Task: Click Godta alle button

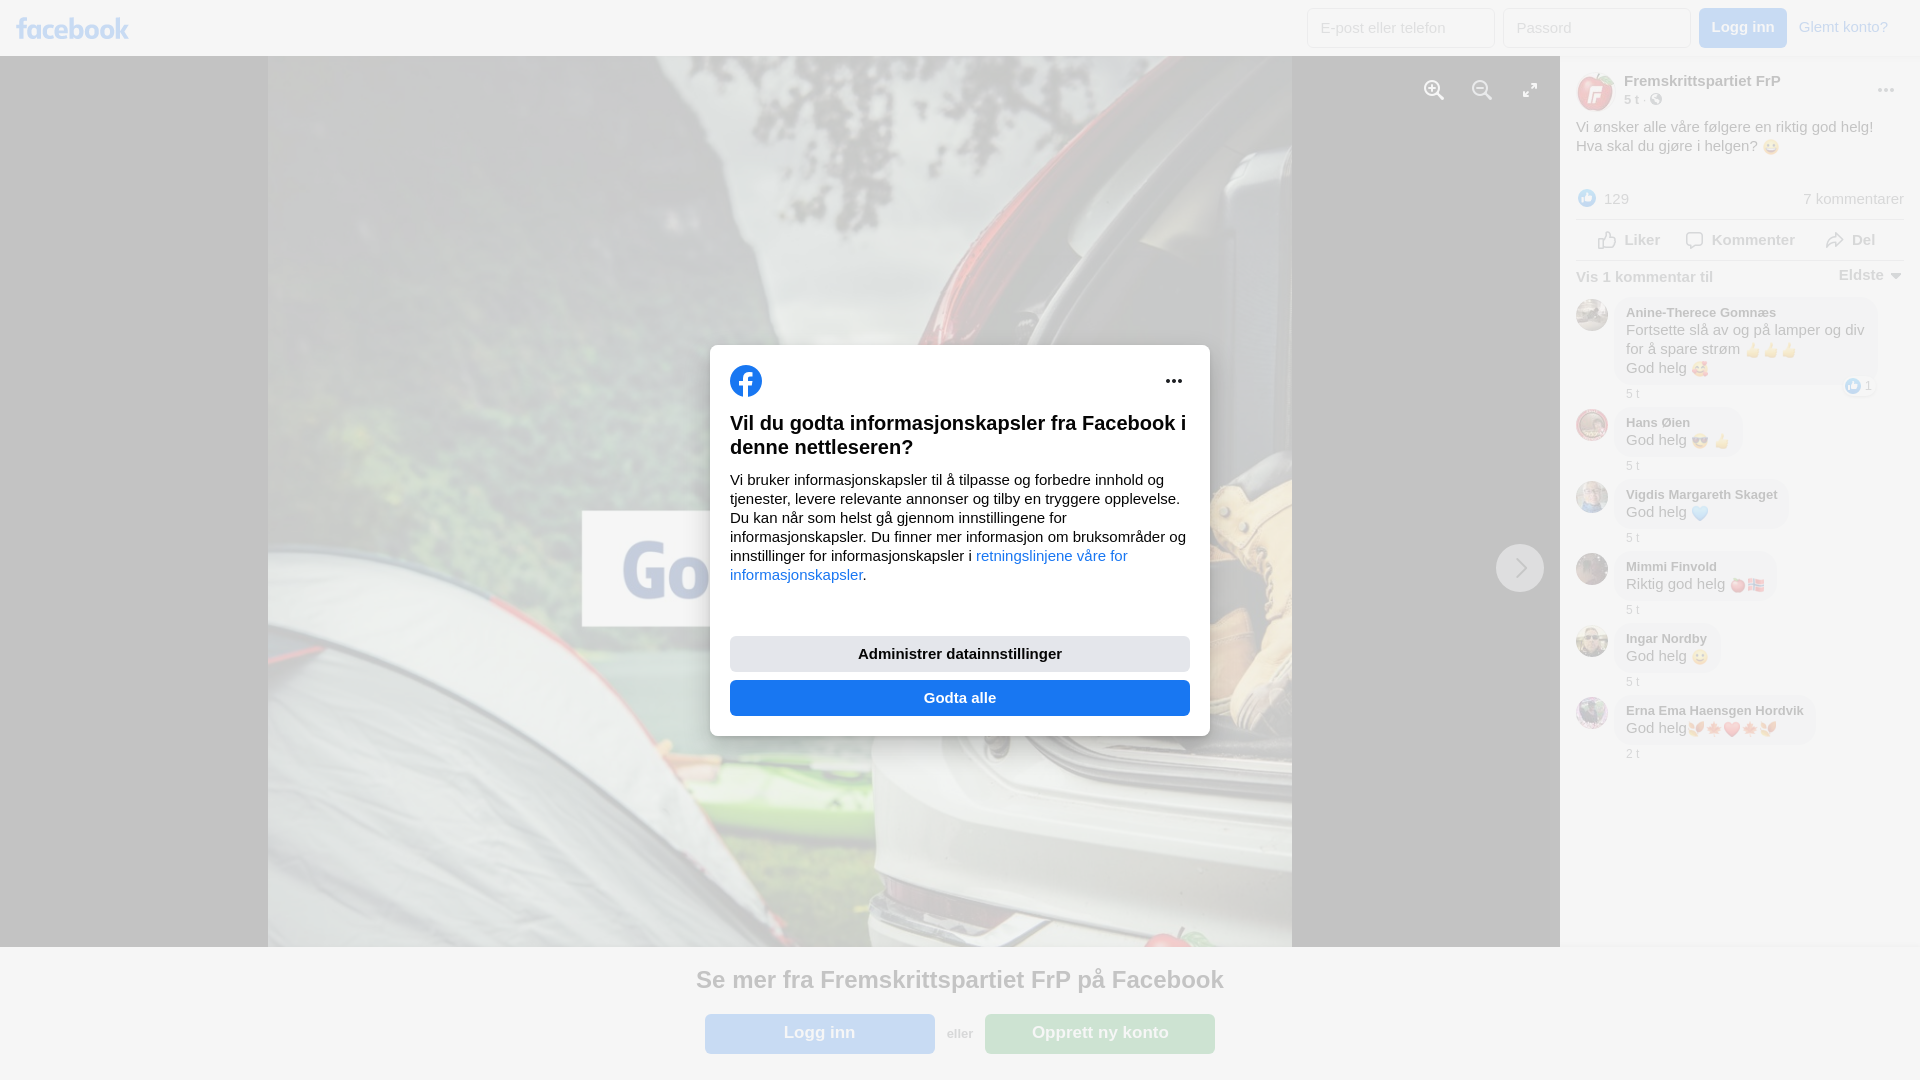Action: pyautogui.click(x=959, y=698)
